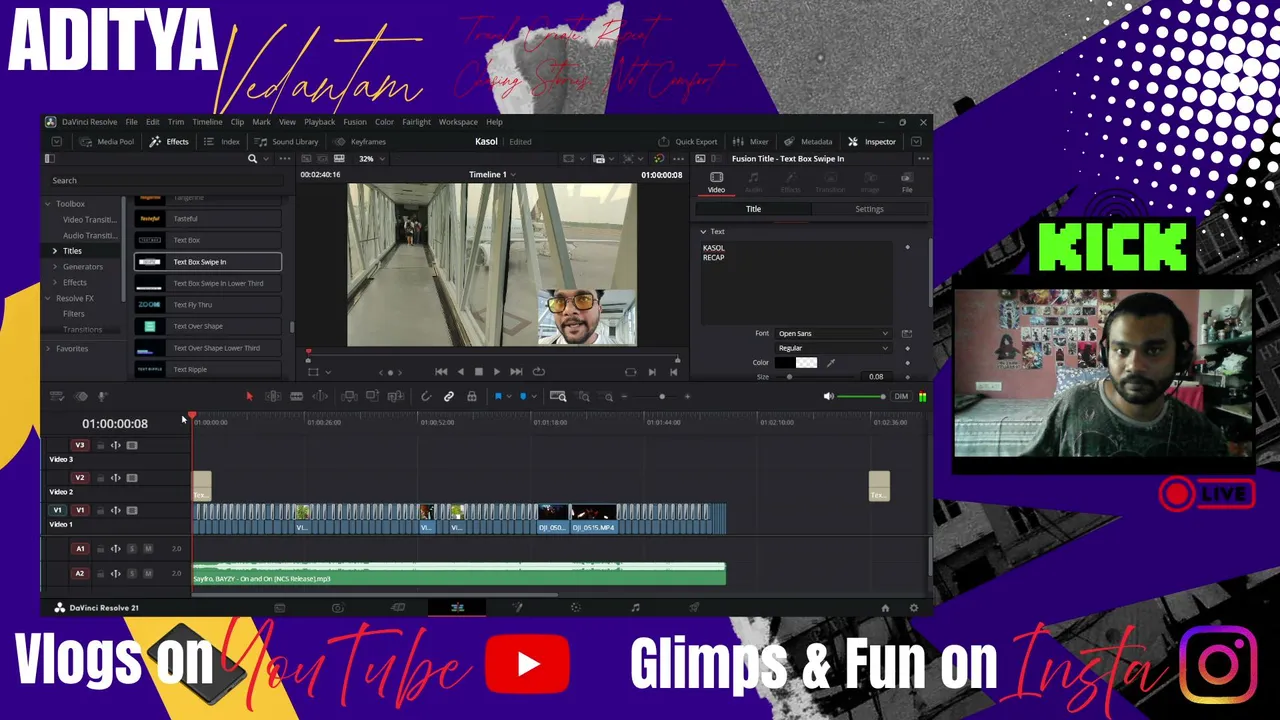The width and height of the screenshot is (1280, 720).
Task: Switch to the Fusion page
Action: click(x=517, y=607)
